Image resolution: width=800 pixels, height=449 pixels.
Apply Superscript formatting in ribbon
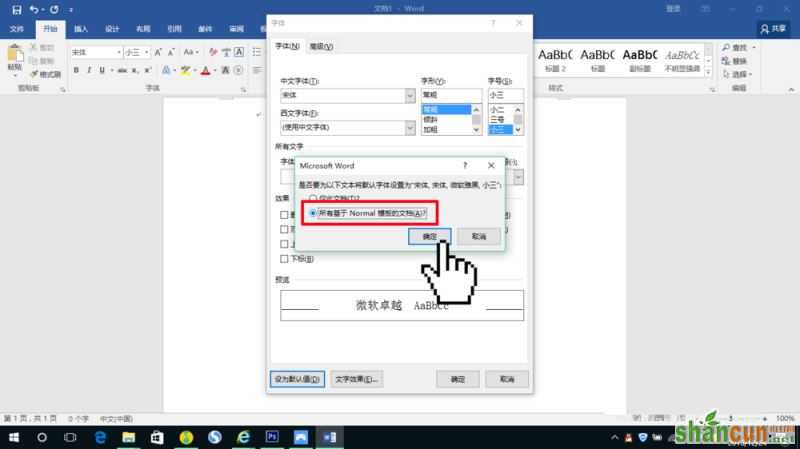147,70
